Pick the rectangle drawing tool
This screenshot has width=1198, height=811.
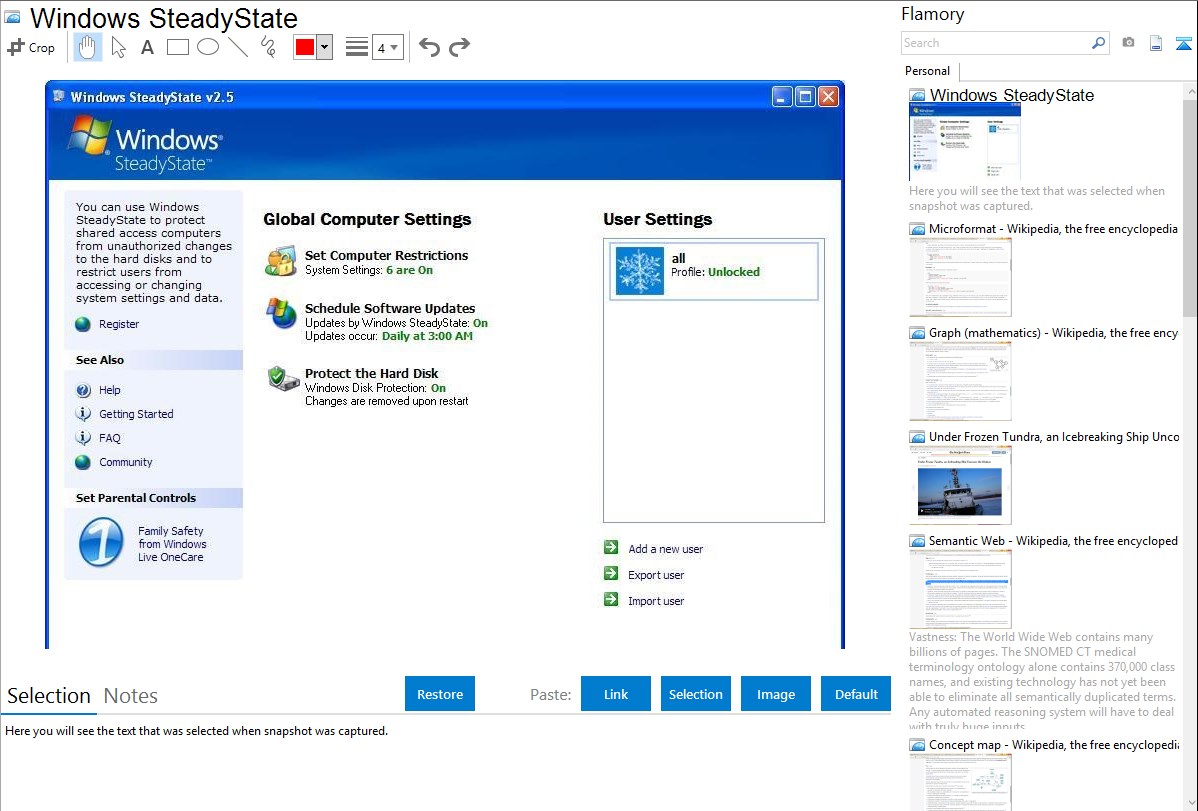(x=177, y=47)
